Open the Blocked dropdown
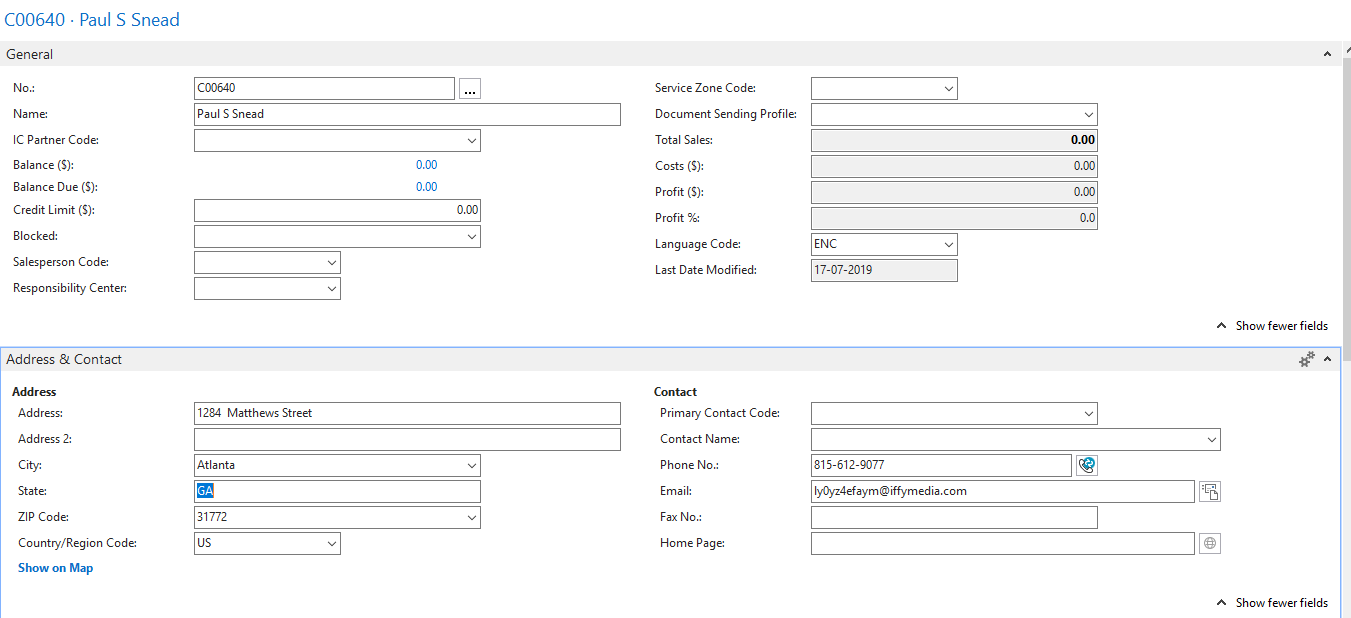Screen dimensions: 1351x618 click(x=471, y=236)
